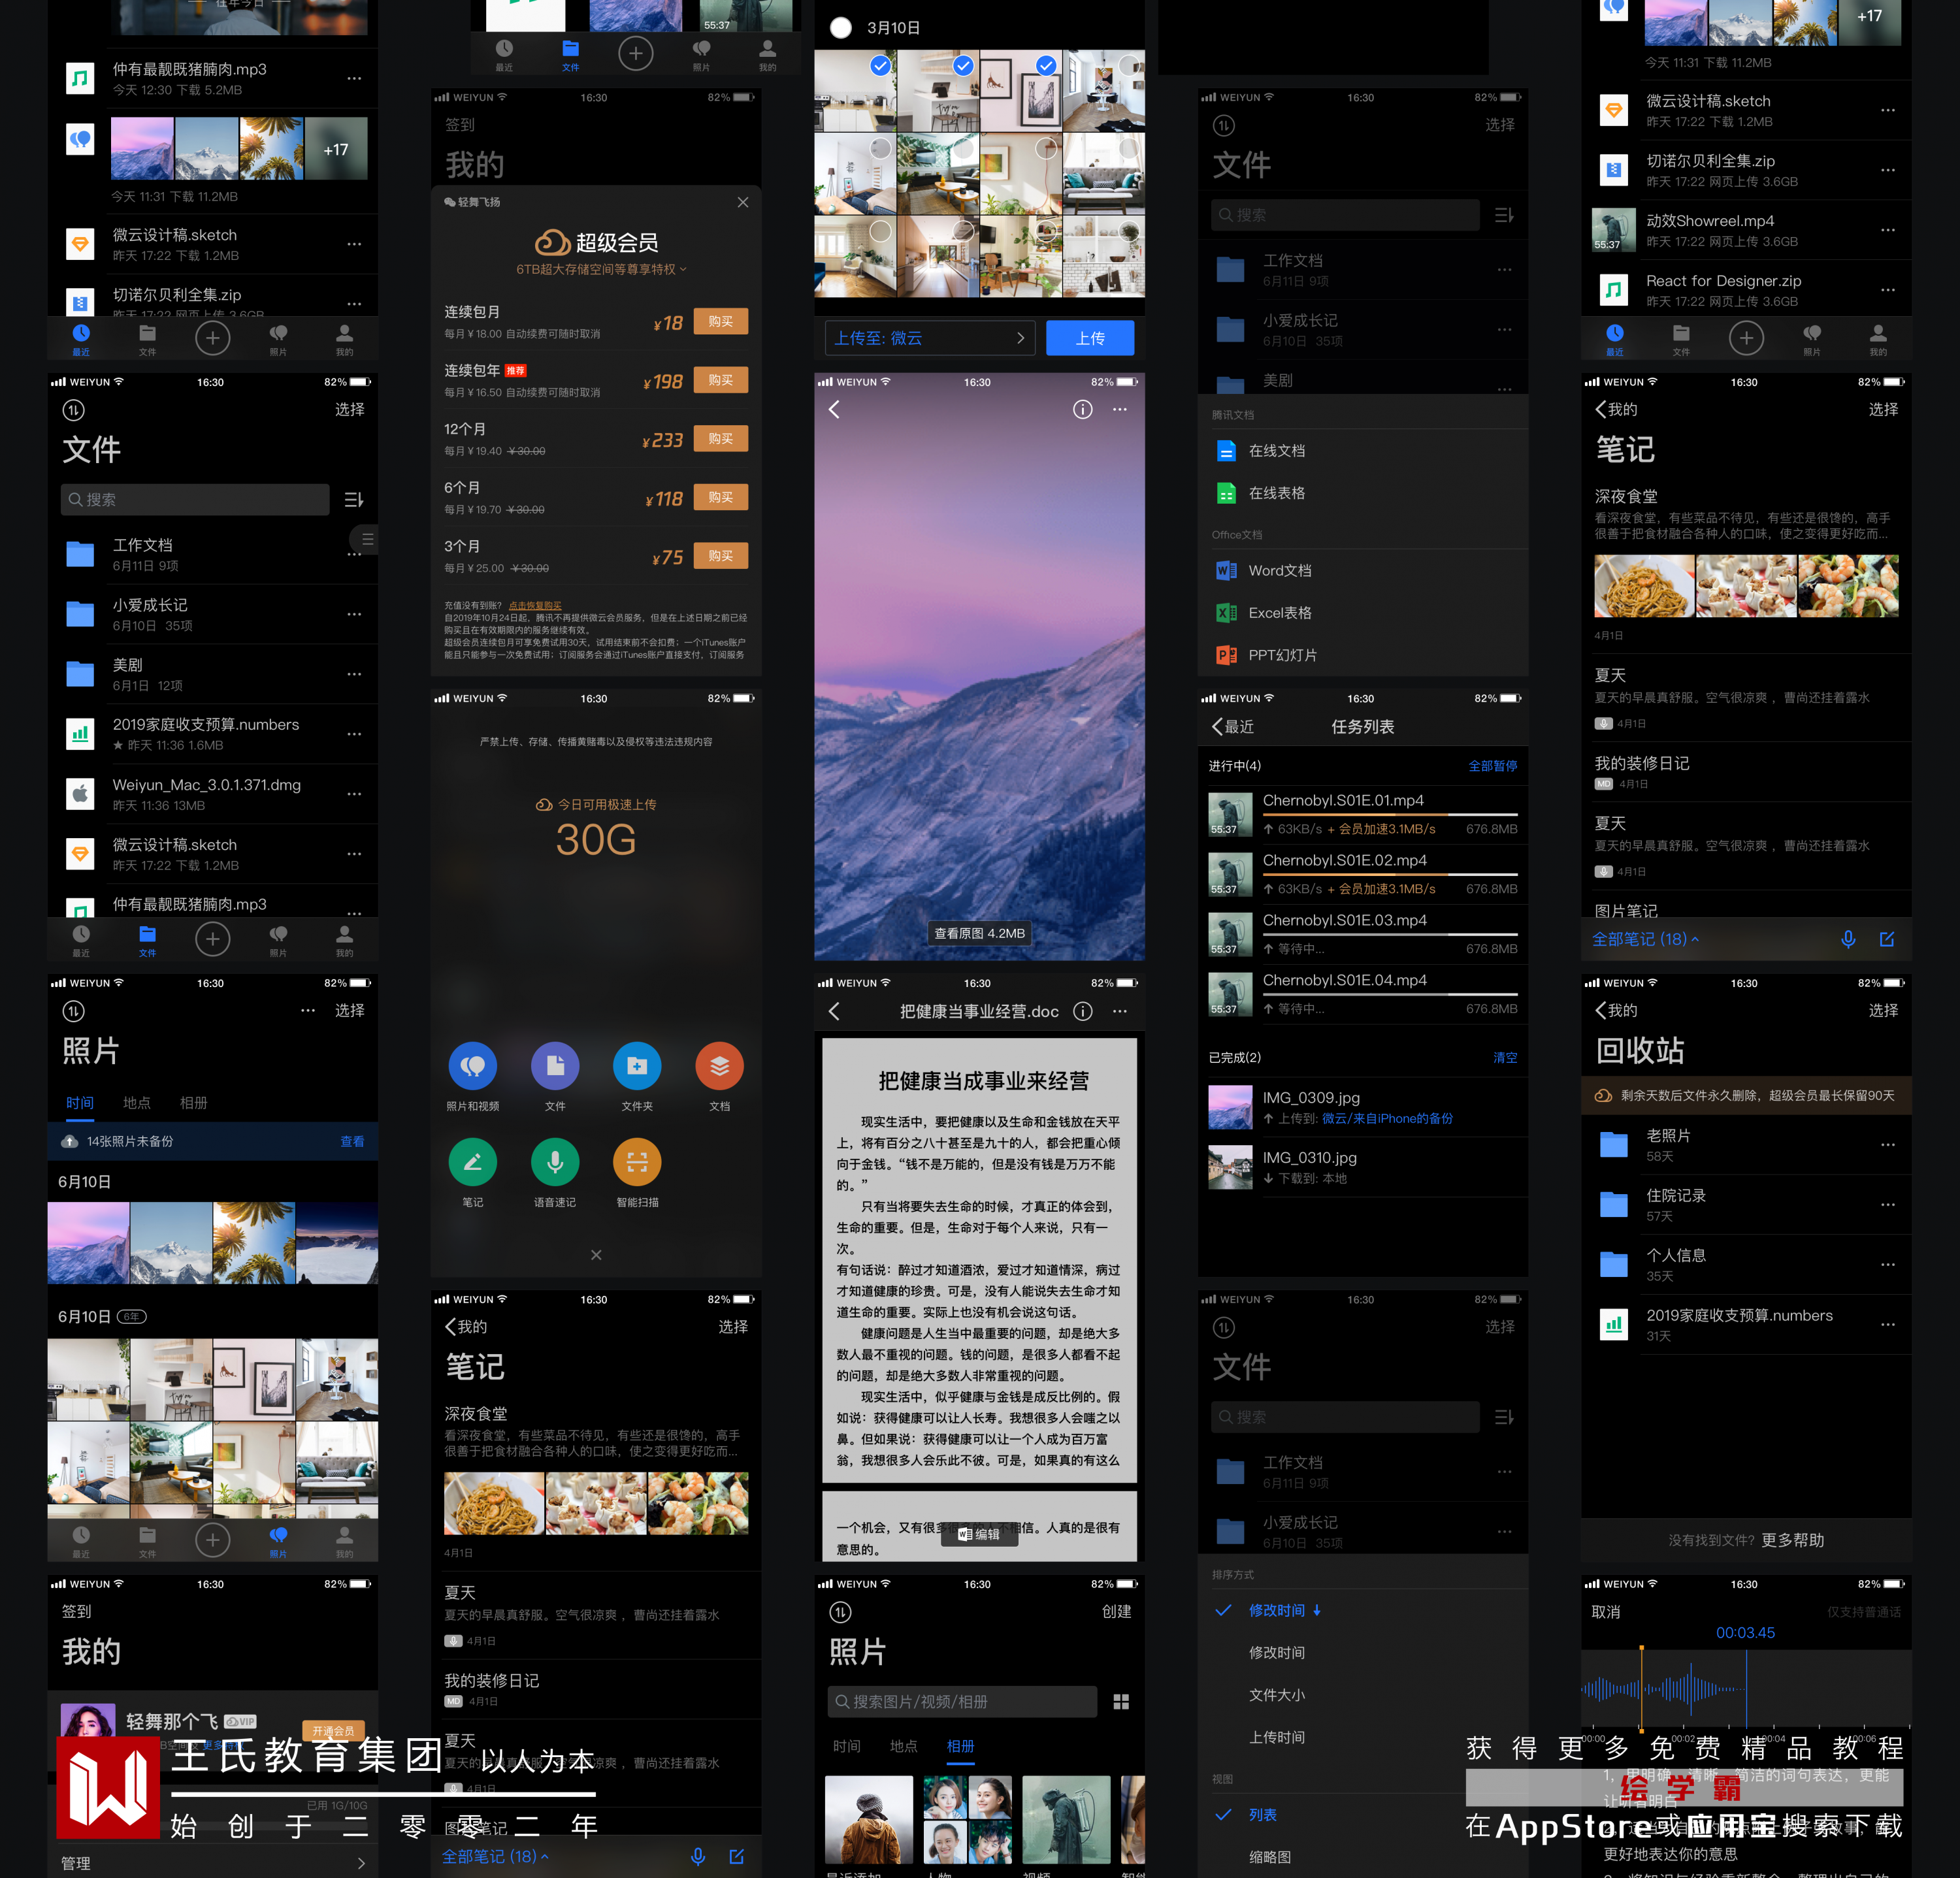Screen dimensions: 1960x1878
Task: Tap grid view icon beside 搜索图片/视频/相册
Action: coord(1121,1702)
